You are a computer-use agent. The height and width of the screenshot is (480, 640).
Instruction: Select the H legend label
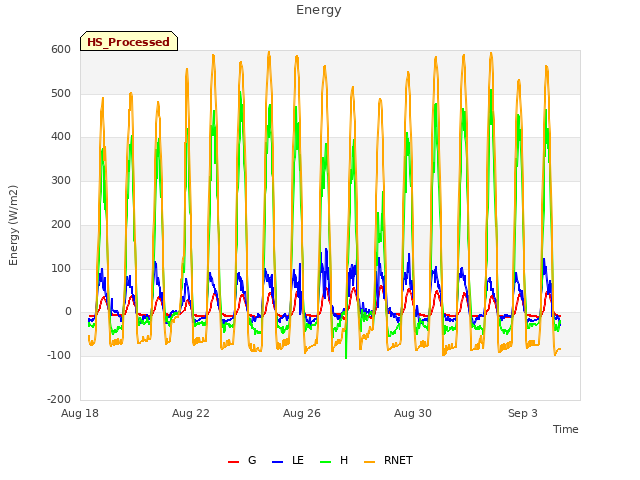[344, 460]
